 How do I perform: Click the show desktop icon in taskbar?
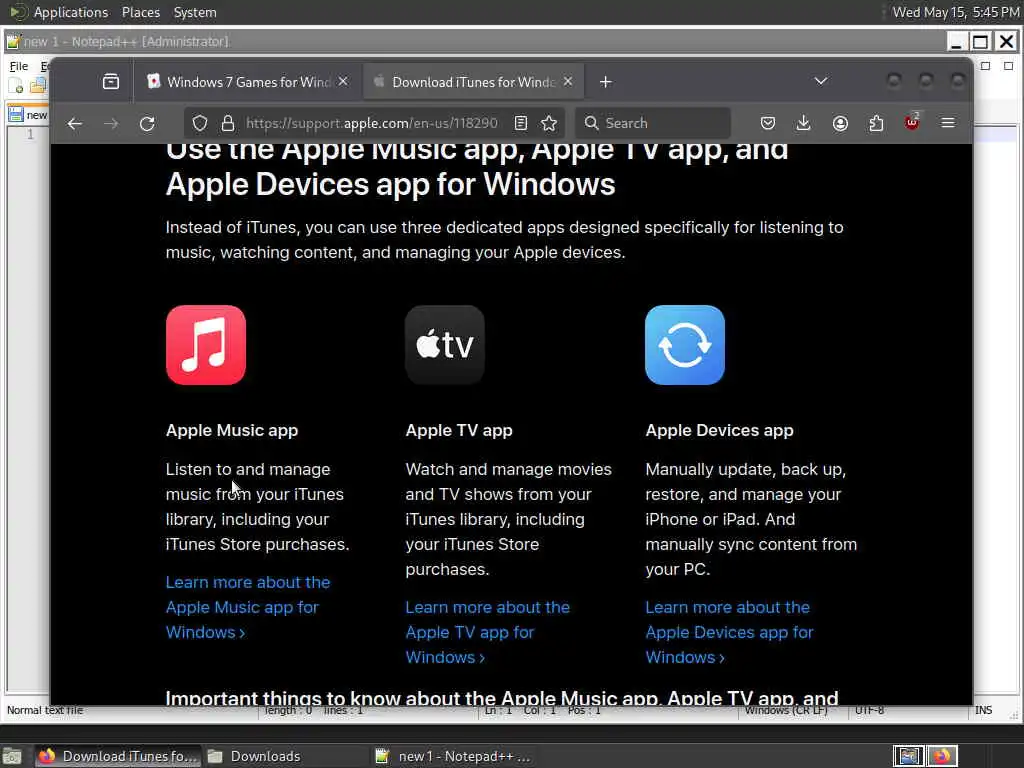tap(12, 756)
